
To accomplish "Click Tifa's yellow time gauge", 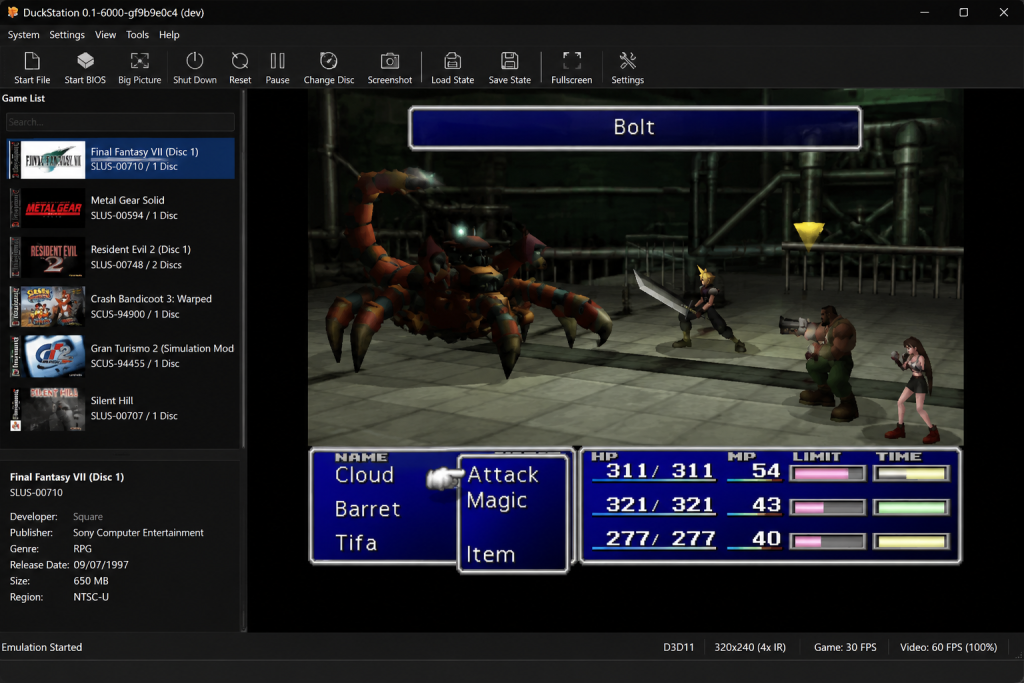I will coord(911,541).
